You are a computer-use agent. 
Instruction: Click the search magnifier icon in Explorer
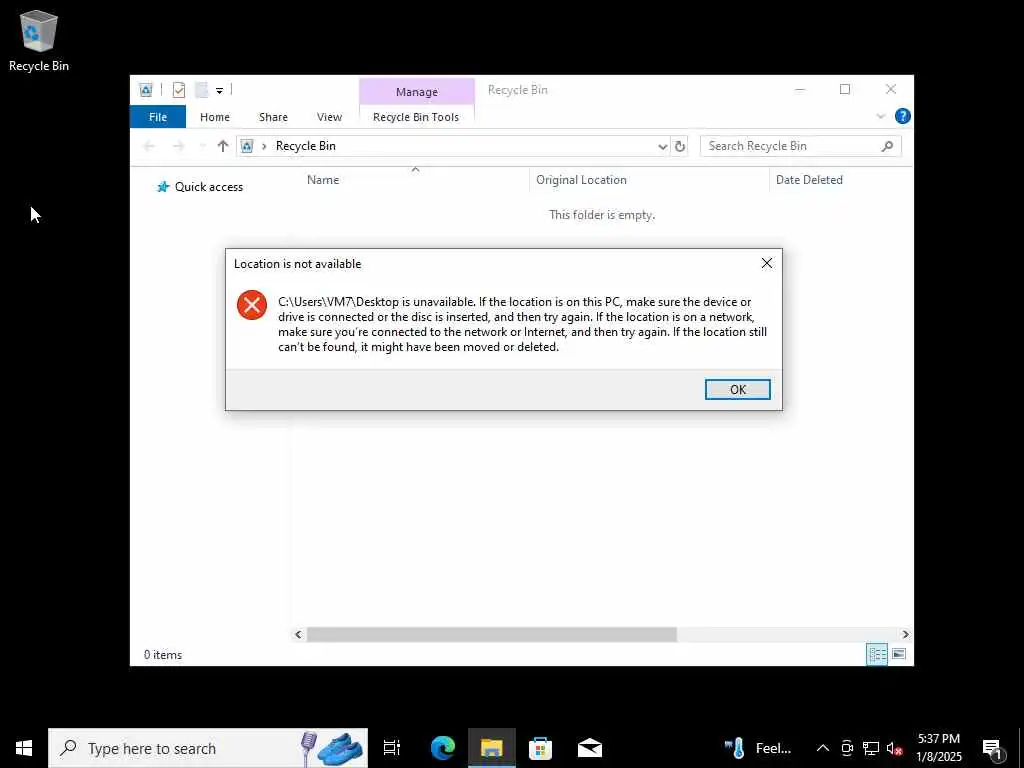887,146
